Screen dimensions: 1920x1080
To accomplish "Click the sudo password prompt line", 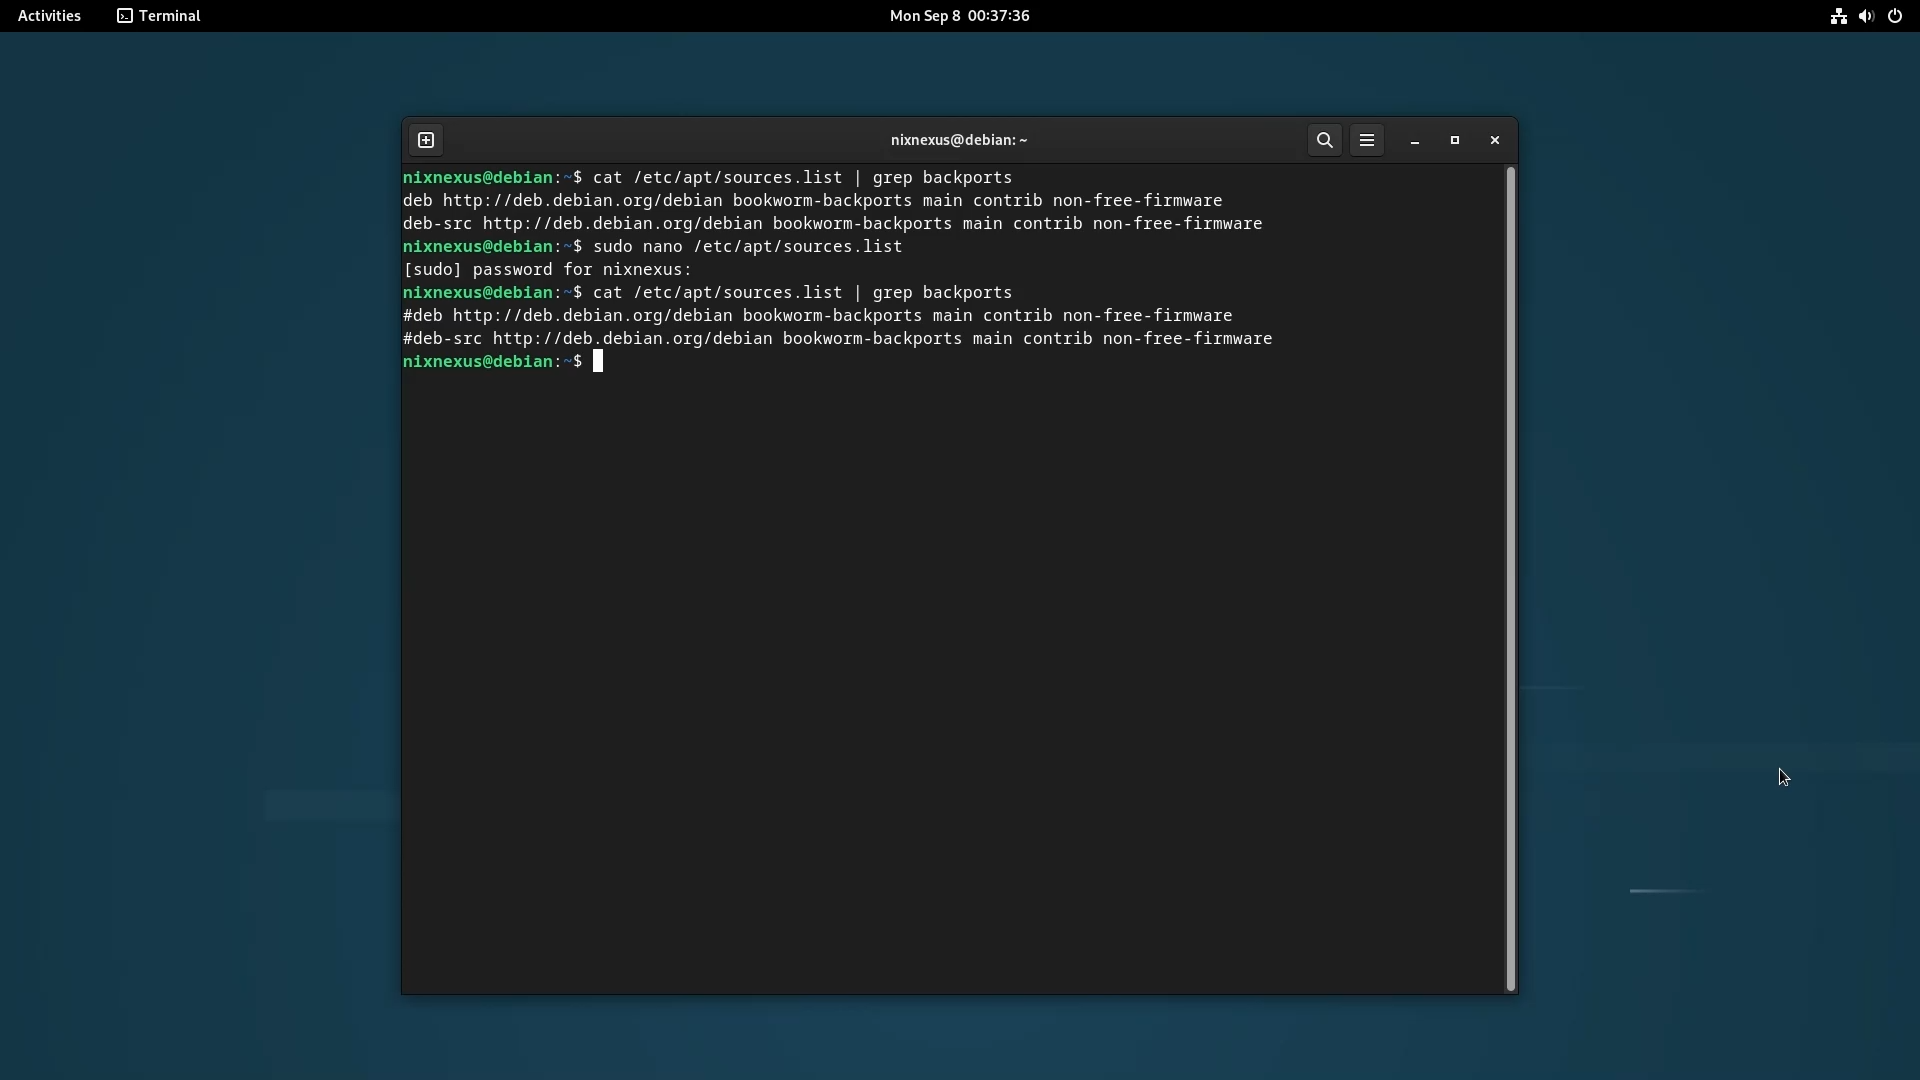I will pos(547,270).
